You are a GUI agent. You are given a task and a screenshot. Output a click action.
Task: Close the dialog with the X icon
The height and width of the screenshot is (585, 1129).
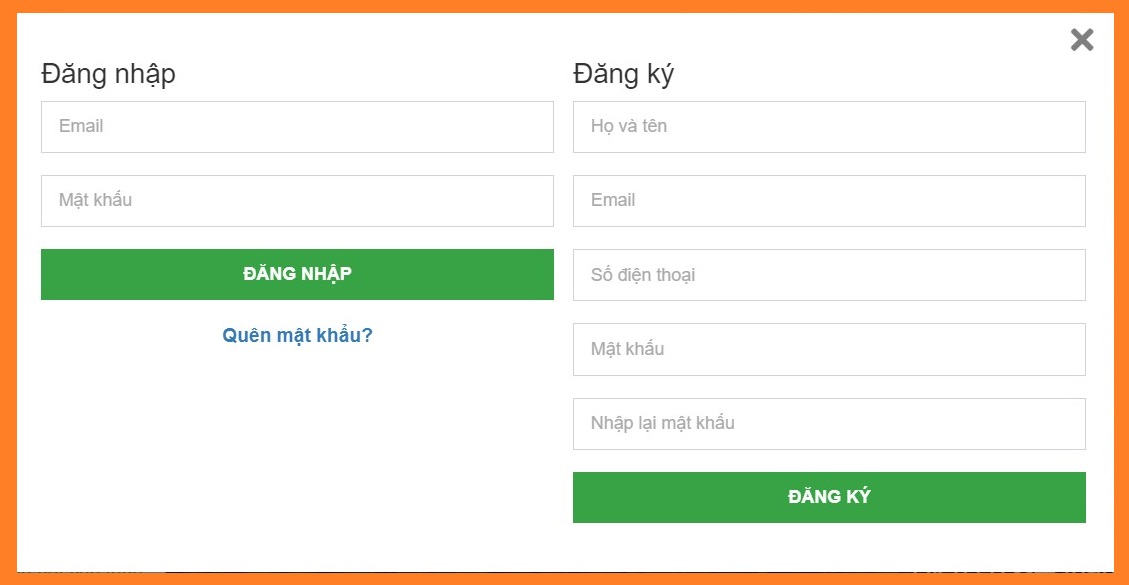[1082, 40]
